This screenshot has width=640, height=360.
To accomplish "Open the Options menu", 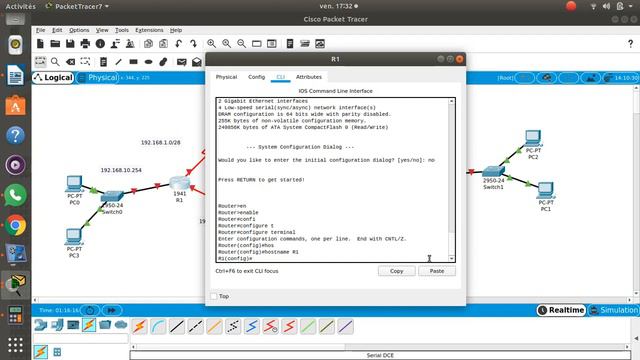I will (x=79, y=30).
